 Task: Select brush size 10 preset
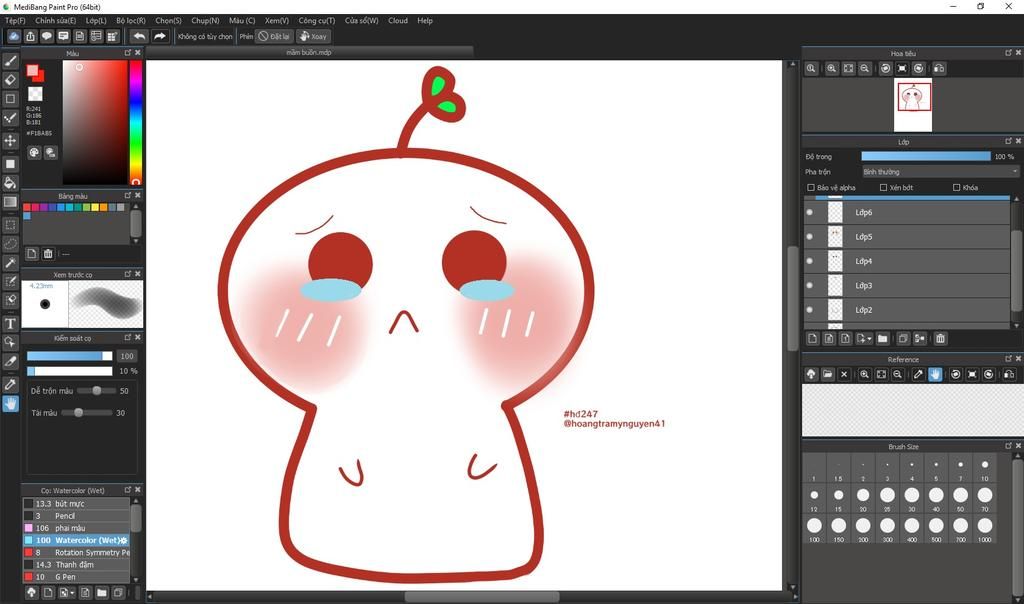click(984, 469)
